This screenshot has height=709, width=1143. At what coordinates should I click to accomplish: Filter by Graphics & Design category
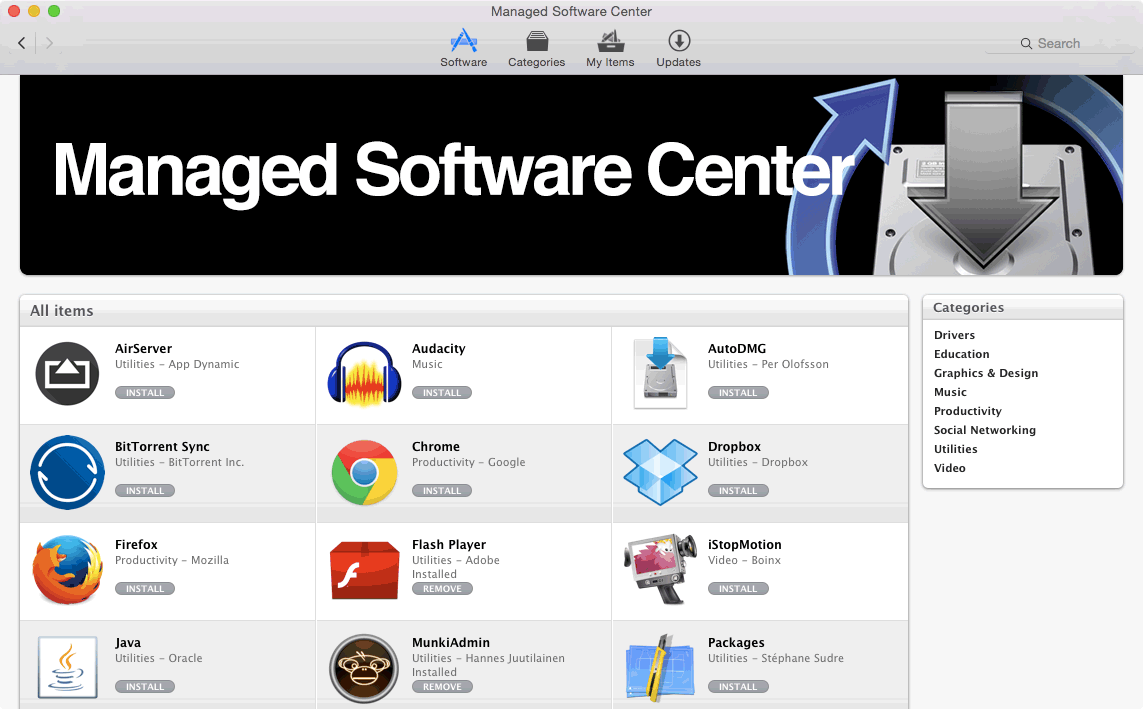(985, 373)
